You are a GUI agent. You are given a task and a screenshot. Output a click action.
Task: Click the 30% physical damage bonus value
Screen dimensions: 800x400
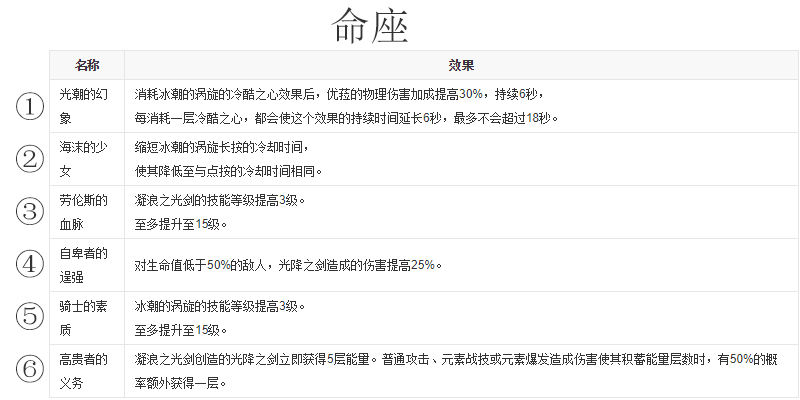tap(472, 93)
